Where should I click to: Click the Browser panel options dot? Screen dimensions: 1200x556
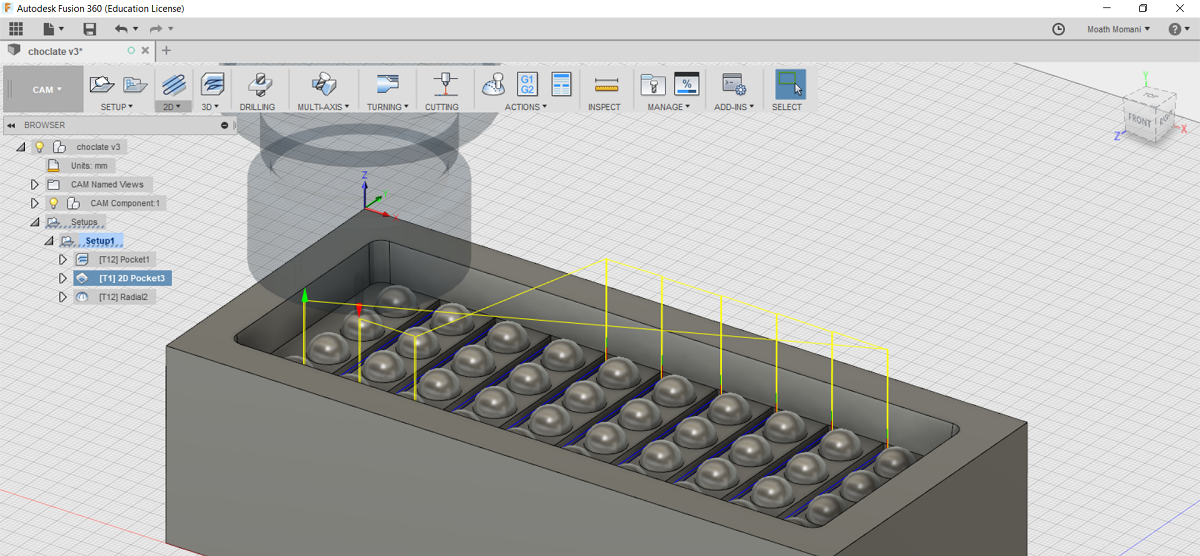click(x=227, y=126)
